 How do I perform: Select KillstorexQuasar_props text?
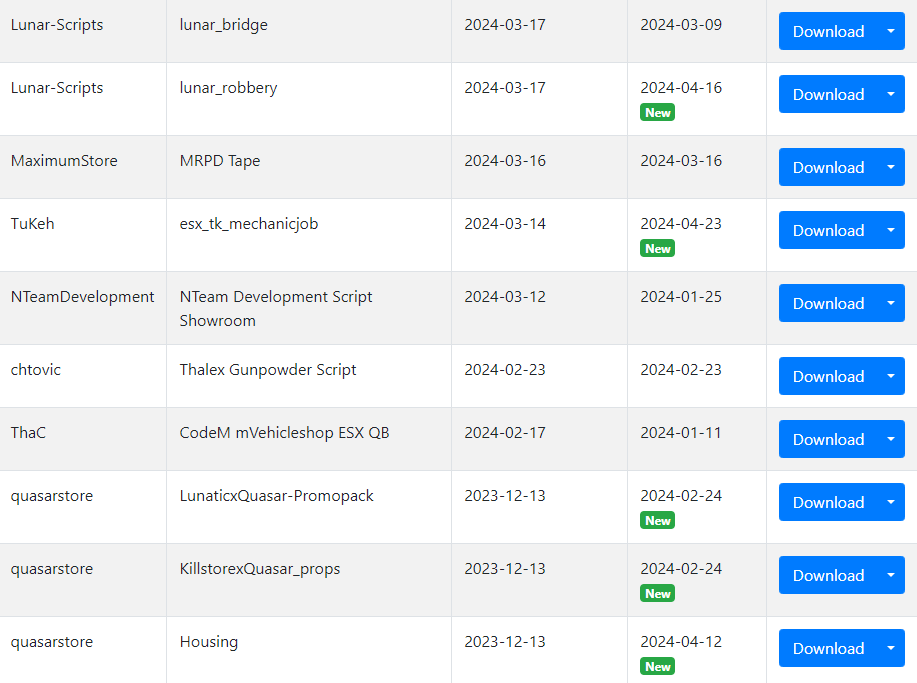260,569
